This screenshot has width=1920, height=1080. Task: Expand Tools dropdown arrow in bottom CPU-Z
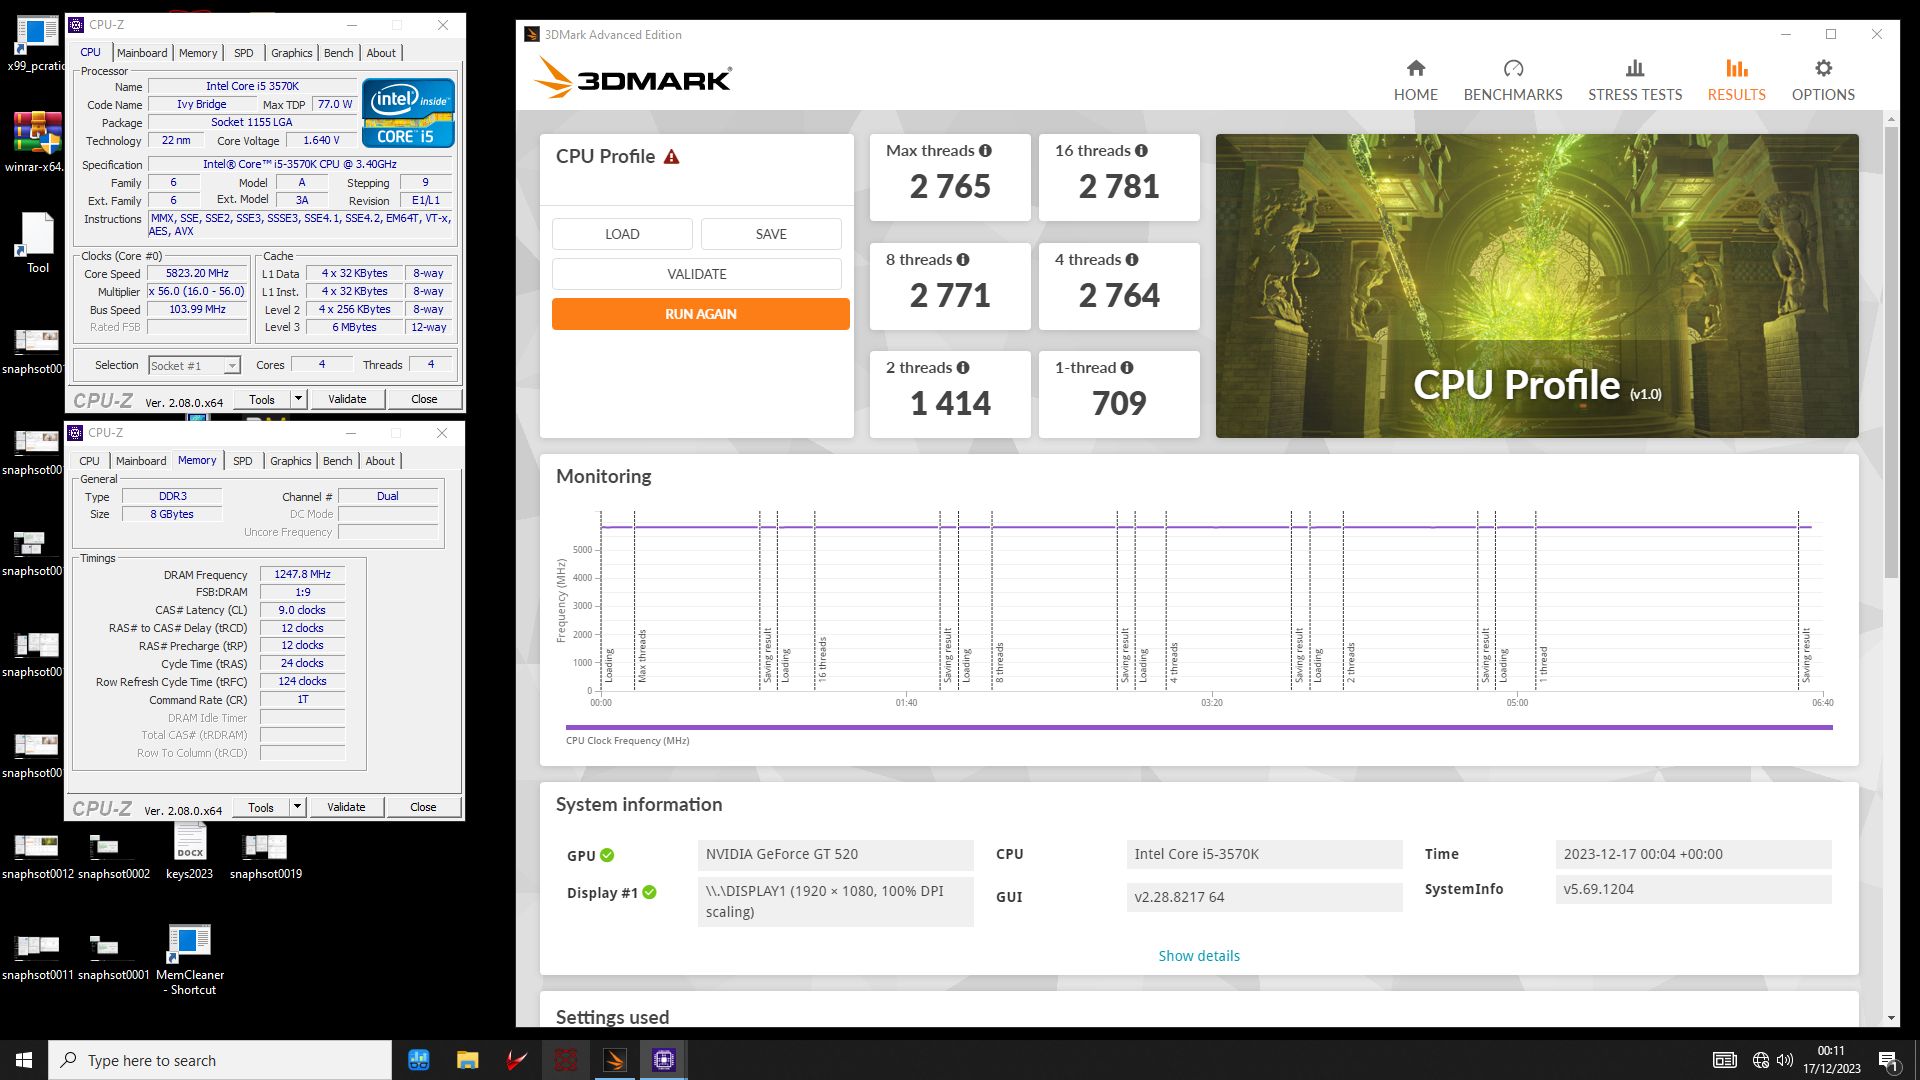tap(297, 807)
